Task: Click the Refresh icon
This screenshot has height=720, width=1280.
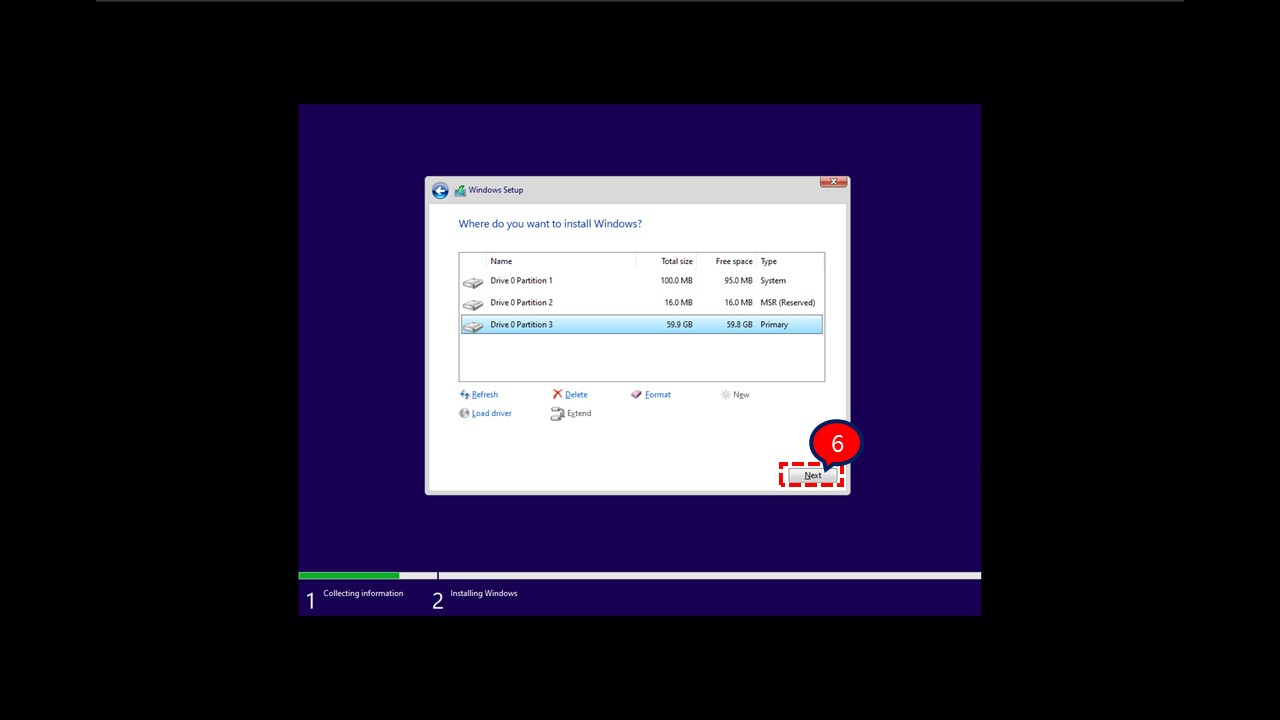Action: tap(465, 395)
